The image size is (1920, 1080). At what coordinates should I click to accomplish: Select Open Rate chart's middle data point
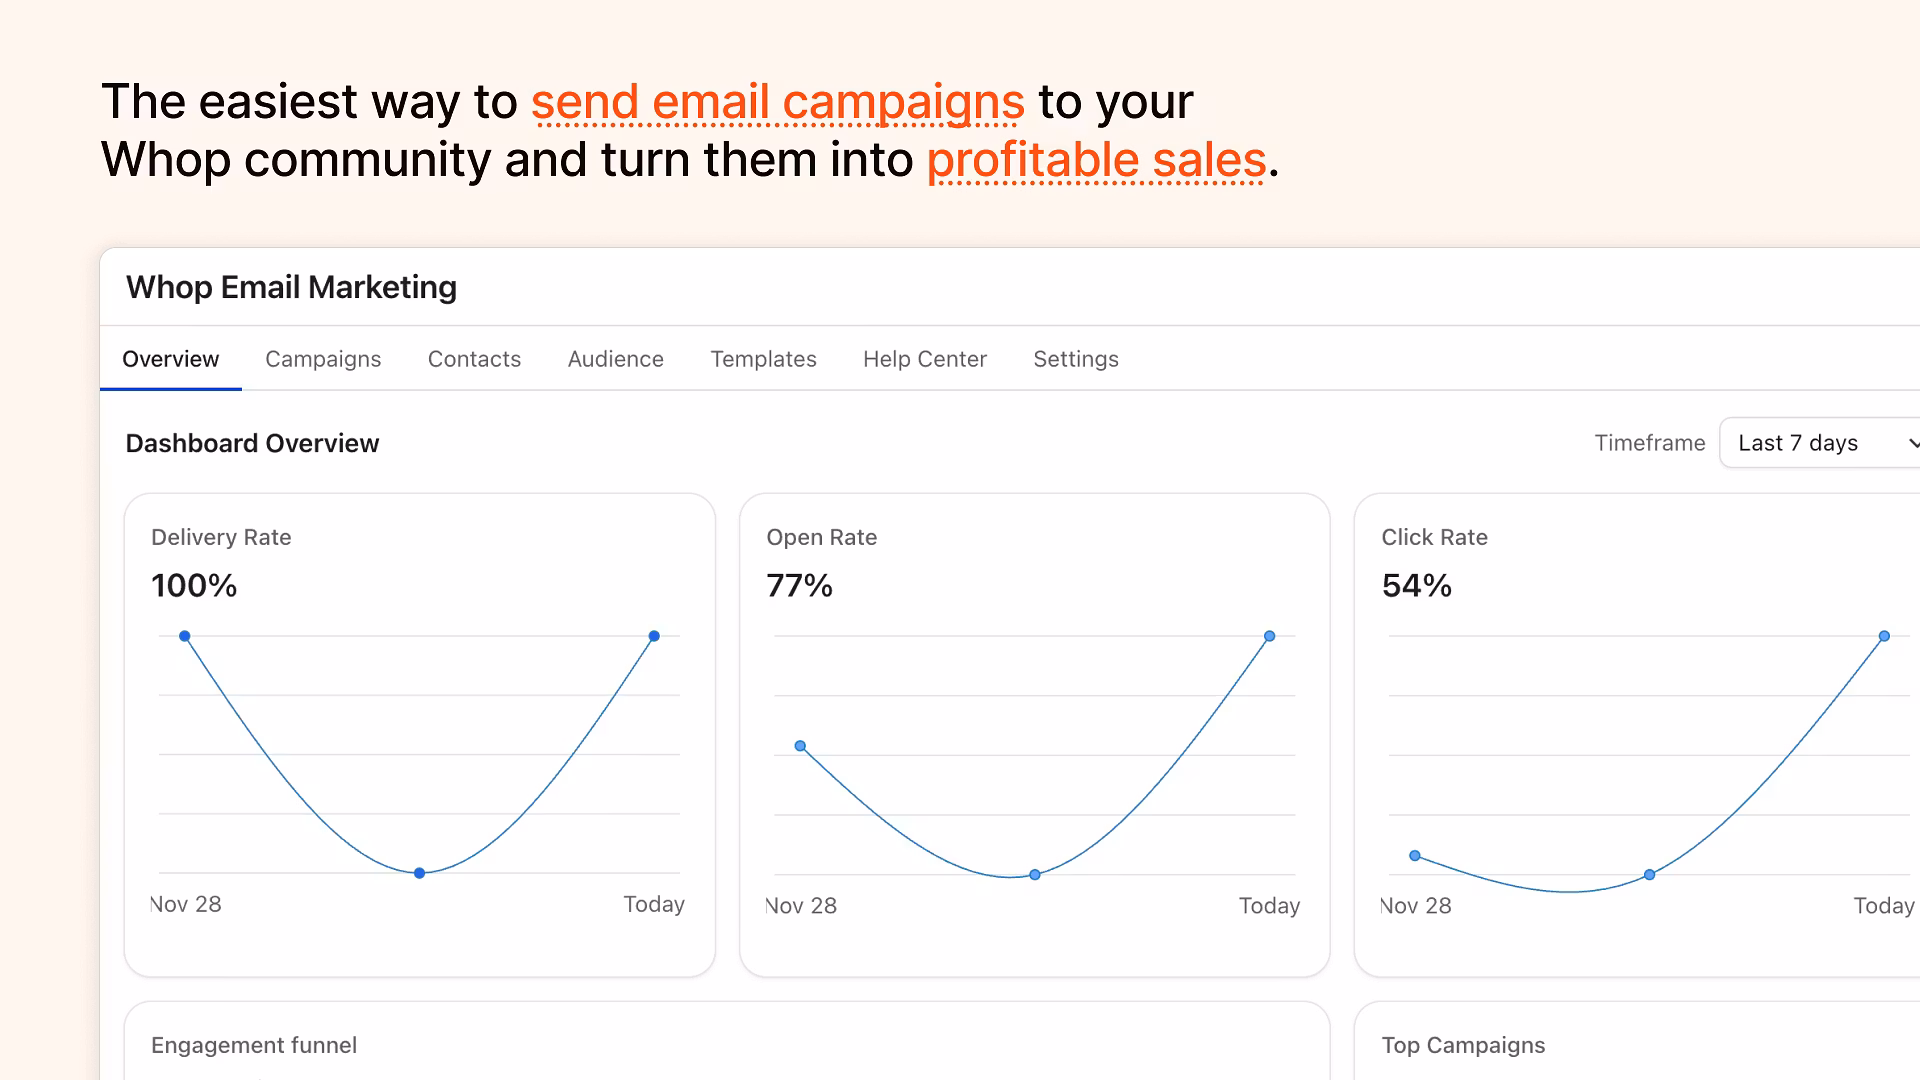[x=1035, y=875]
